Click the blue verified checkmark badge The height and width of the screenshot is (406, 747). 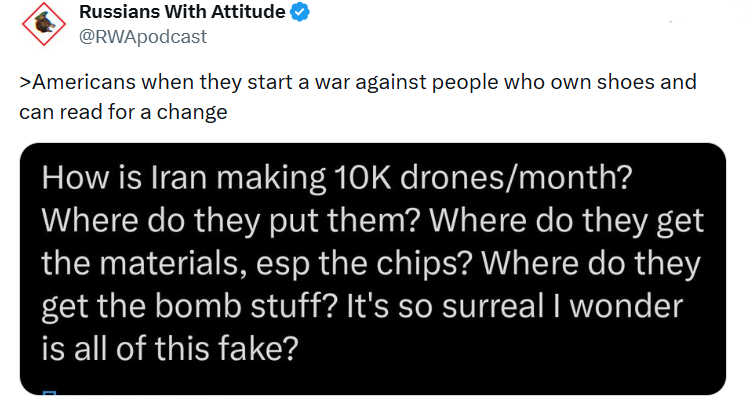tap(300, 12)
